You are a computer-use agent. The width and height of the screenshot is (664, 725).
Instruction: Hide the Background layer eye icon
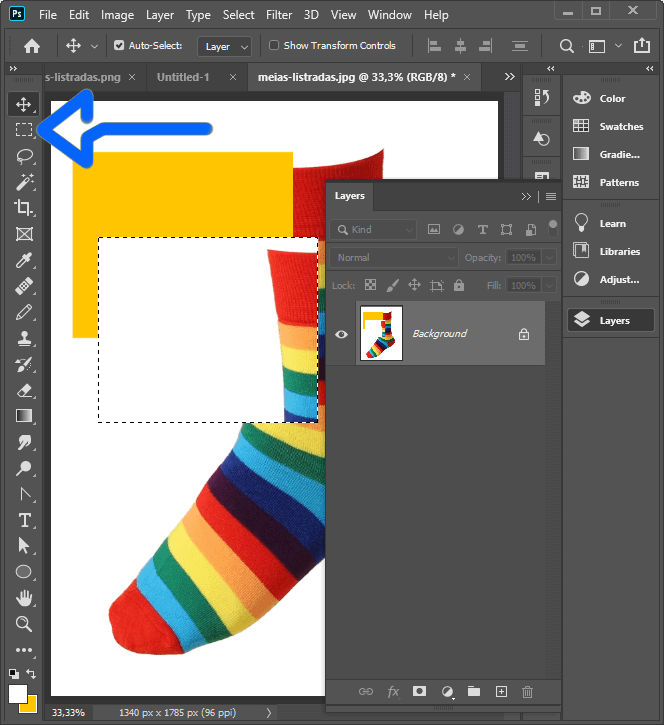pos(341,334)
